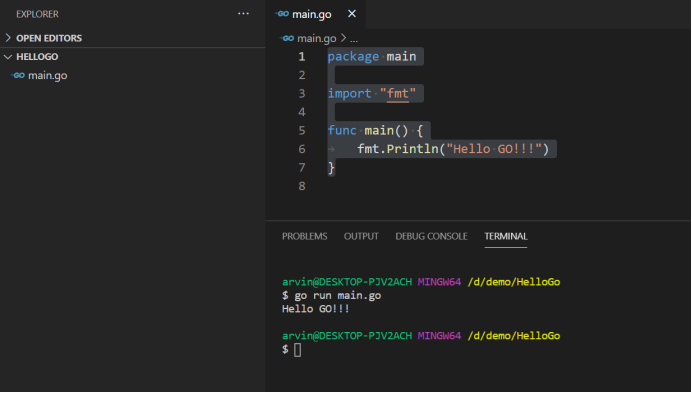Image resolution: width=692 pixels, height=393 pixels.
Task: Open the Explorer more actions ellipsis menu
Action: tap(243, 14)
